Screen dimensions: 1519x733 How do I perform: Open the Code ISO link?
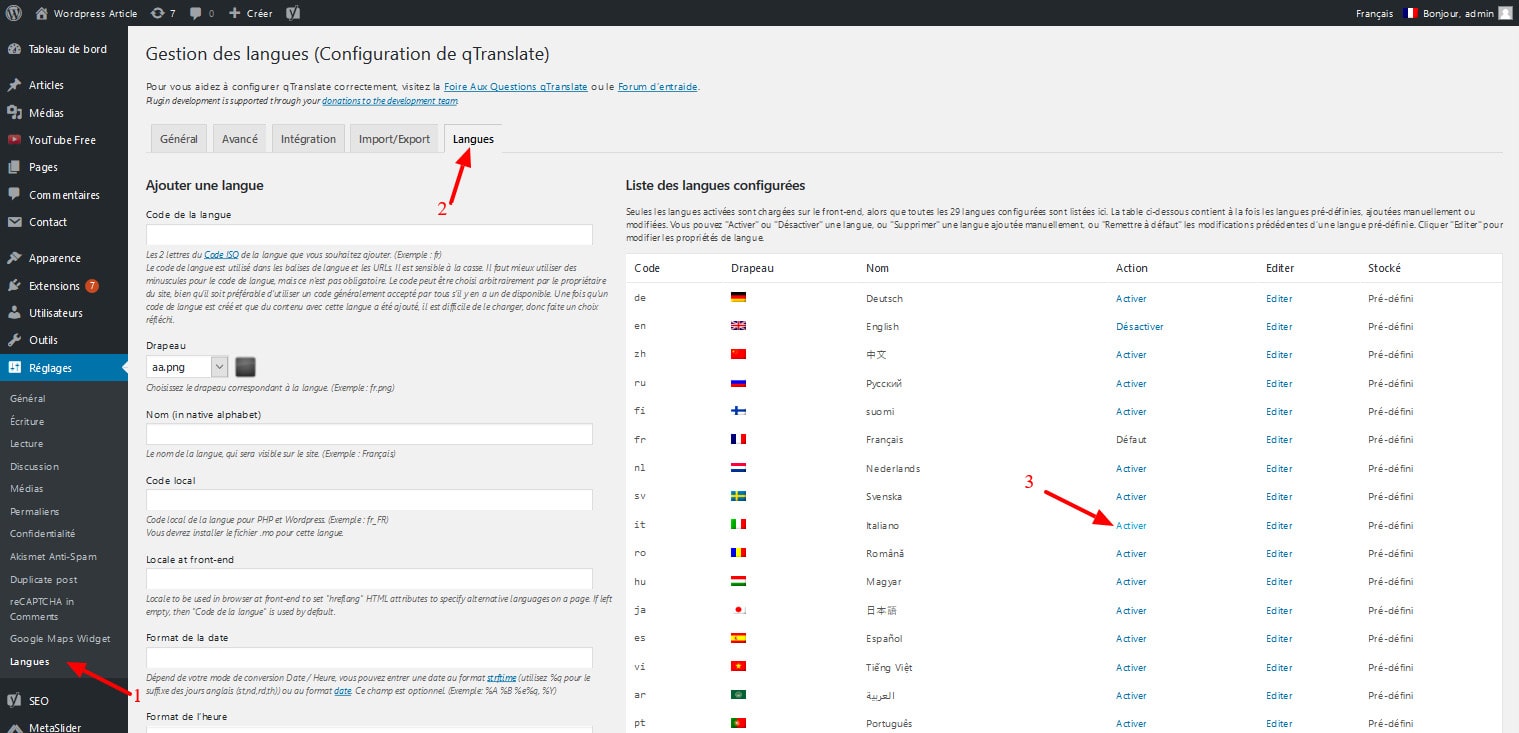(221, 255)
